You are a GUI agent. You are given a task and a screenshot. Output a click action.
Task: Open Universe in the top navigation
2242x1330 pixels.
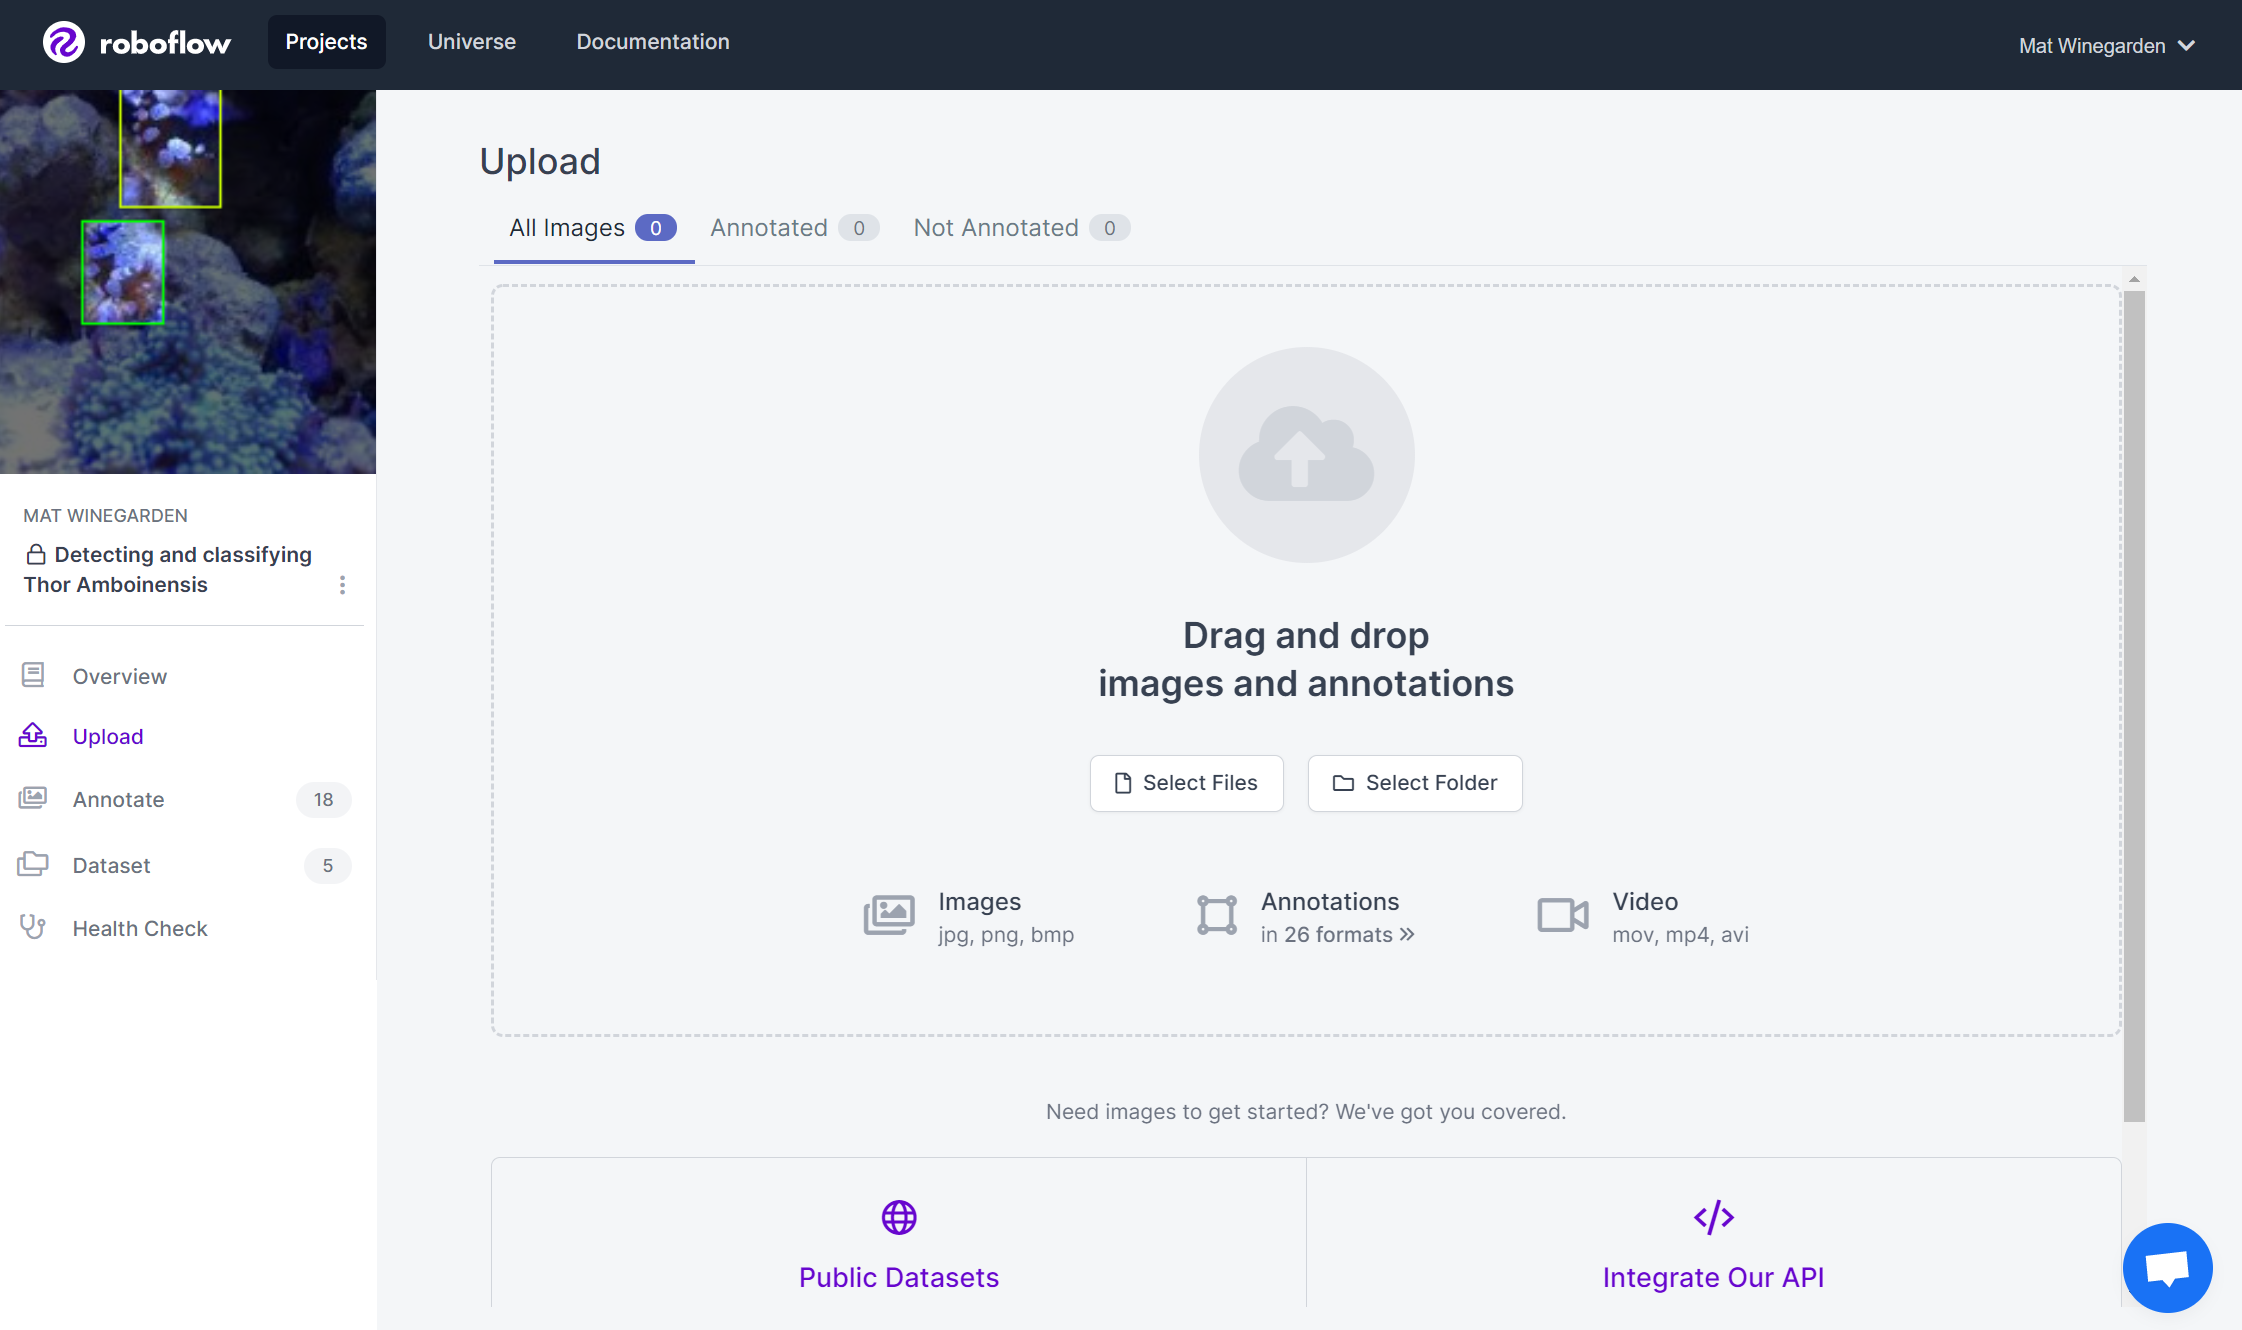472,42
